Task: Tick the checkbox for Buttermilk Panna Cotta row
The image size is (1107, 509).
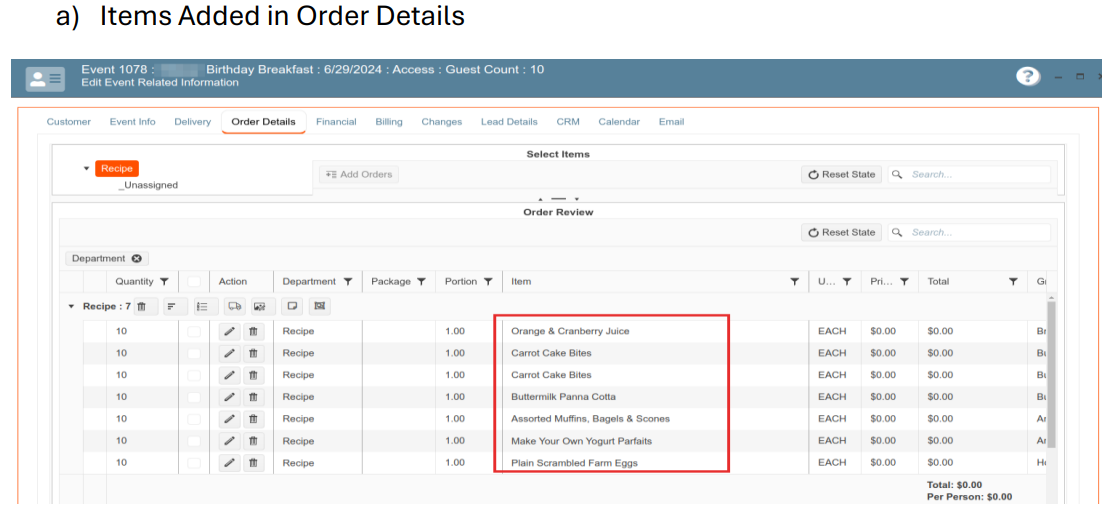Action: point(194,397)
